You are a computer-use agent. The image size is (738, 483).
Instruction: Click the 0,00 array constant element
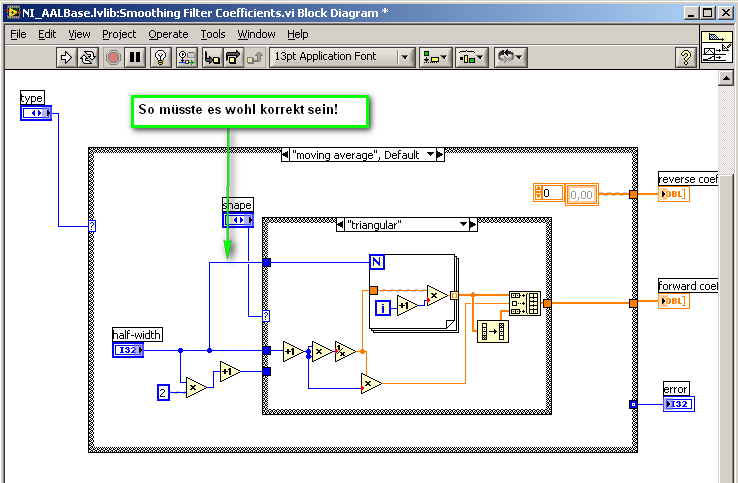pyautogui.click(x=581, y=194)
